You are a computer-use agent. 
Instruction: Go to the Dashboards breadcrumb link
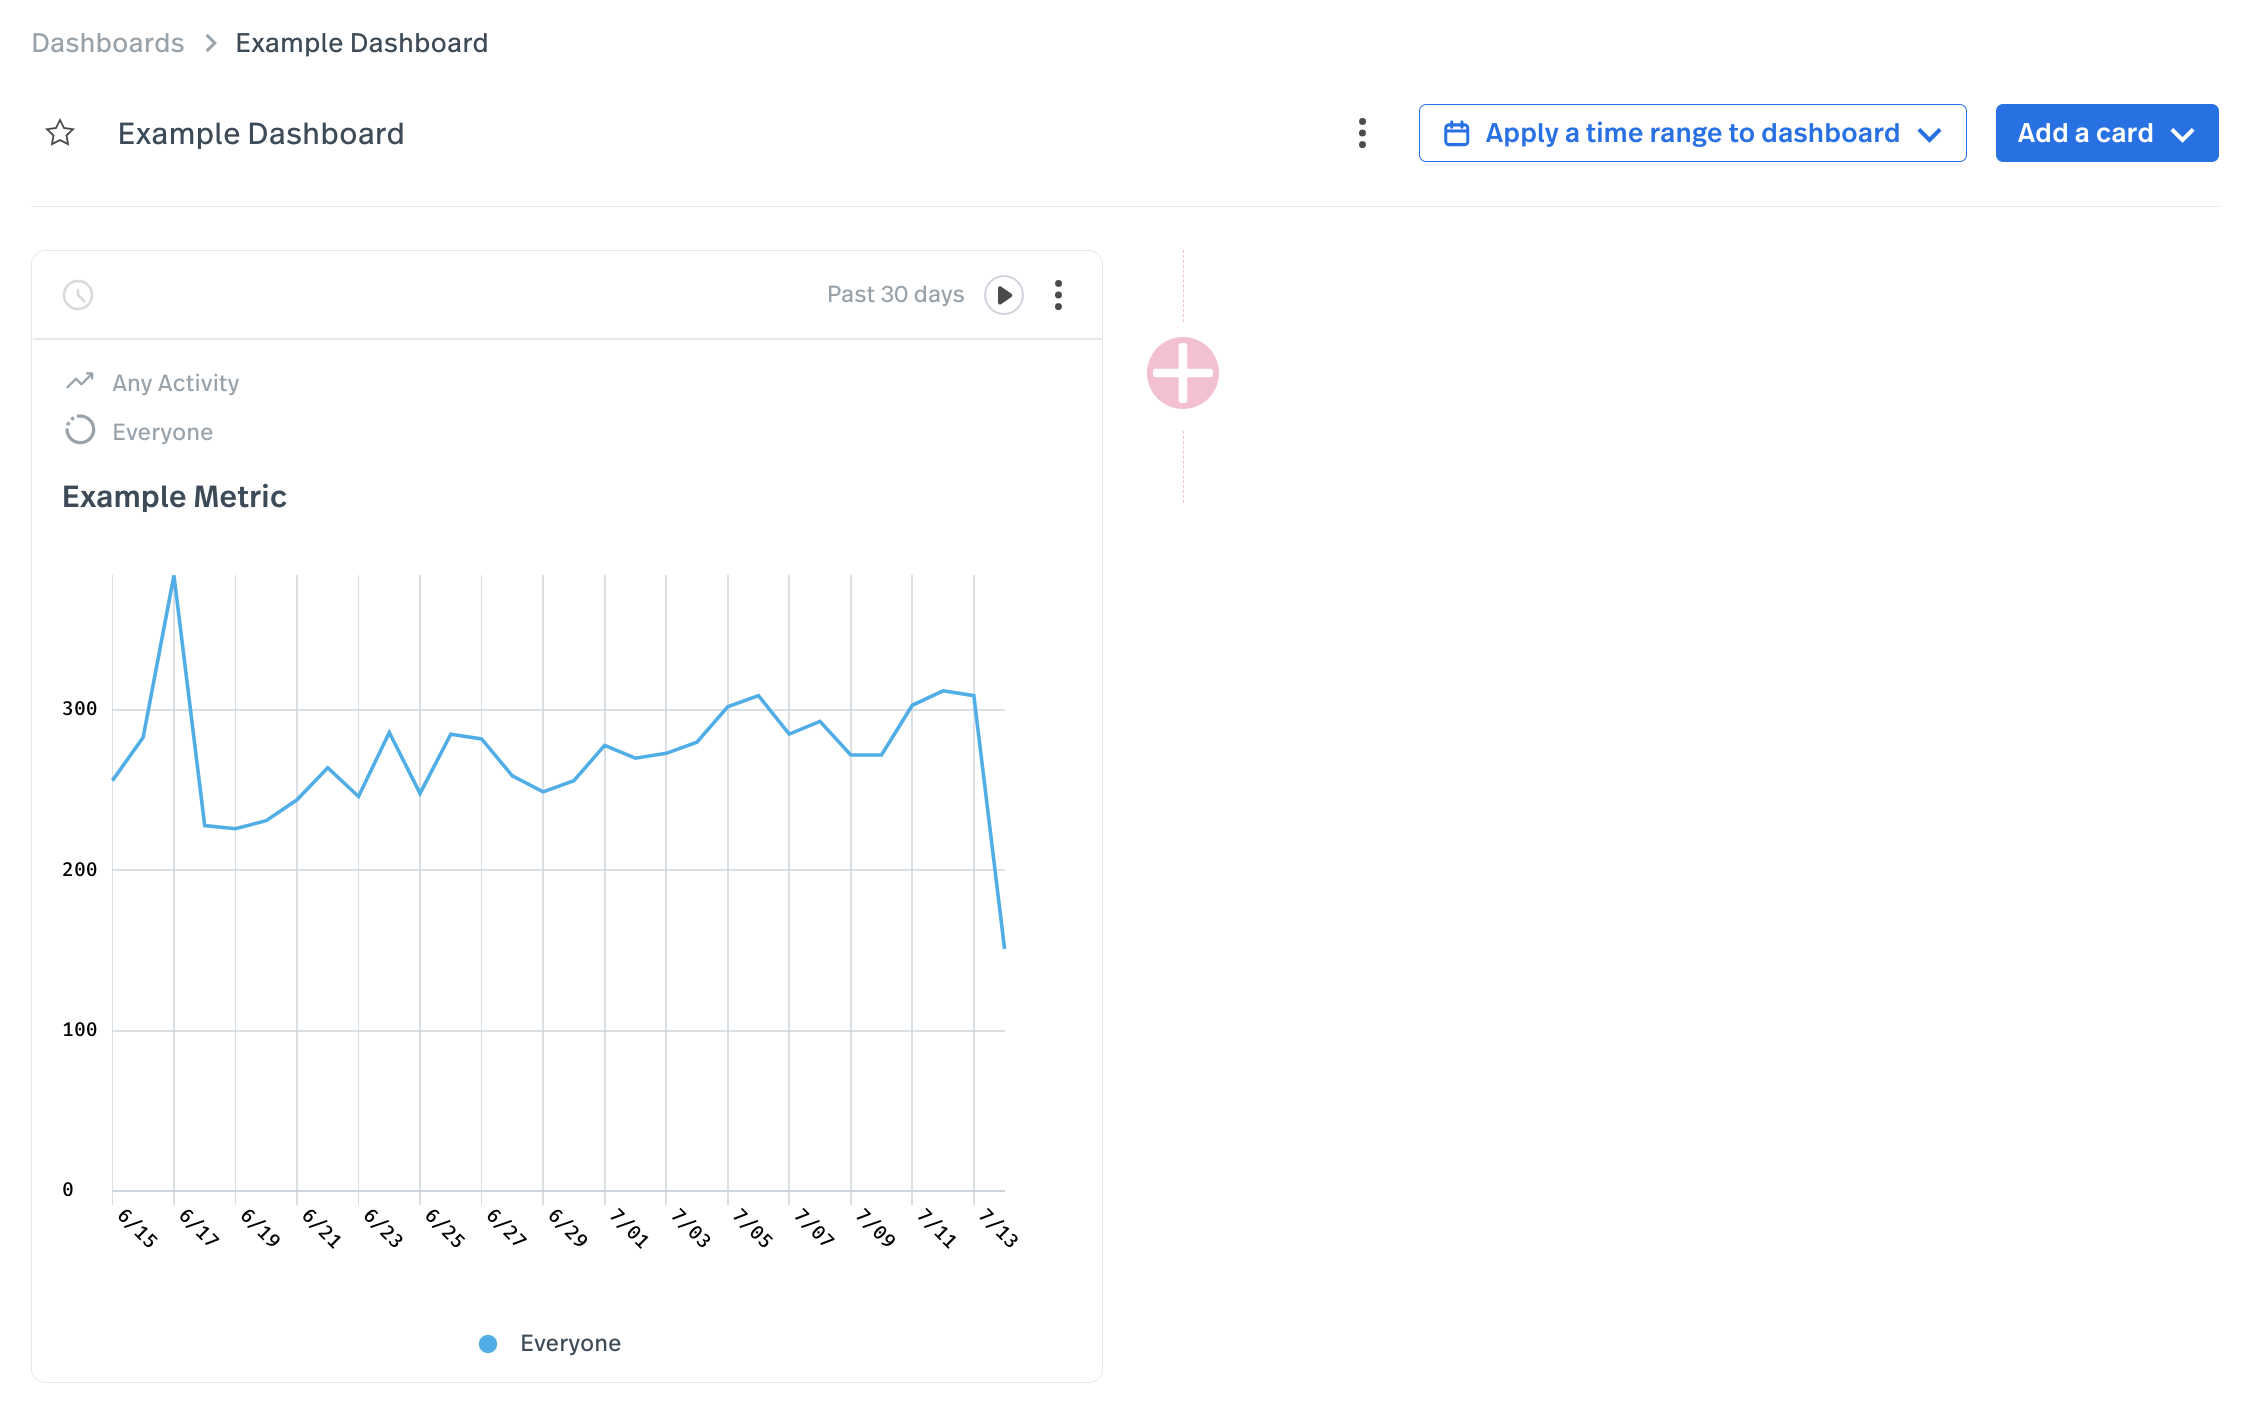(x=108, y=43)
